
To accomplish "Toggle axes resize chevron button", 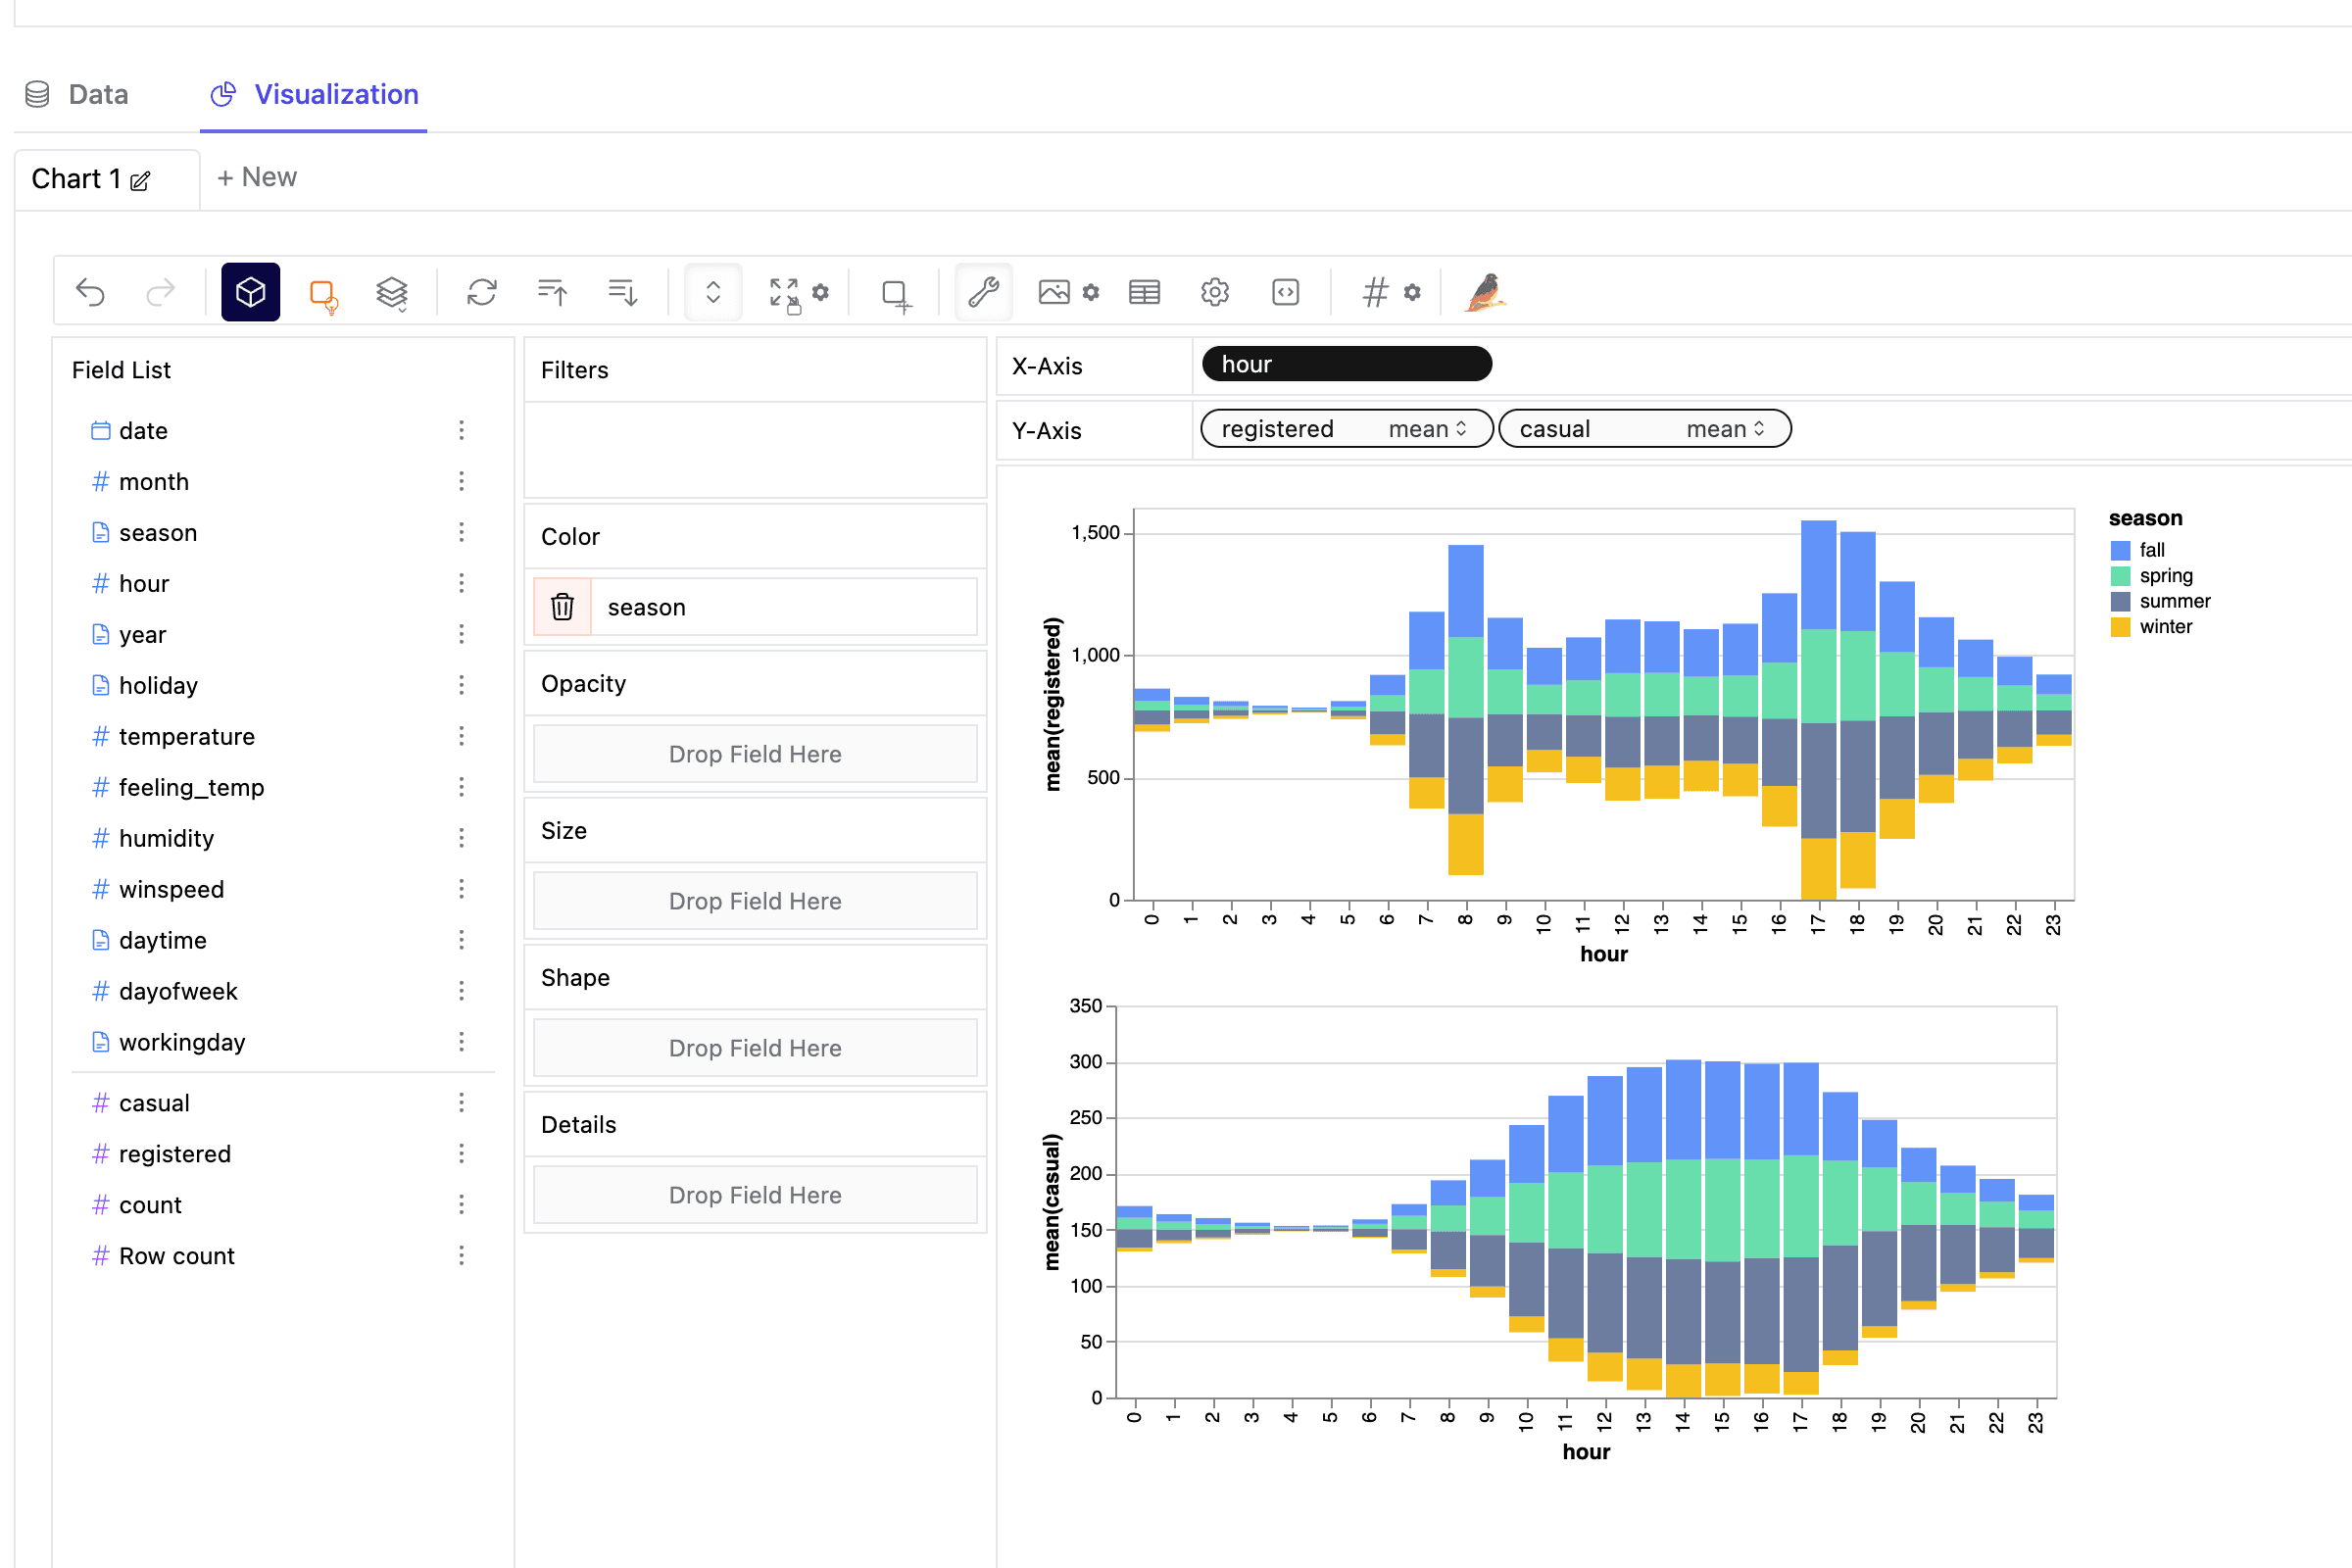I will pos(713,292).
